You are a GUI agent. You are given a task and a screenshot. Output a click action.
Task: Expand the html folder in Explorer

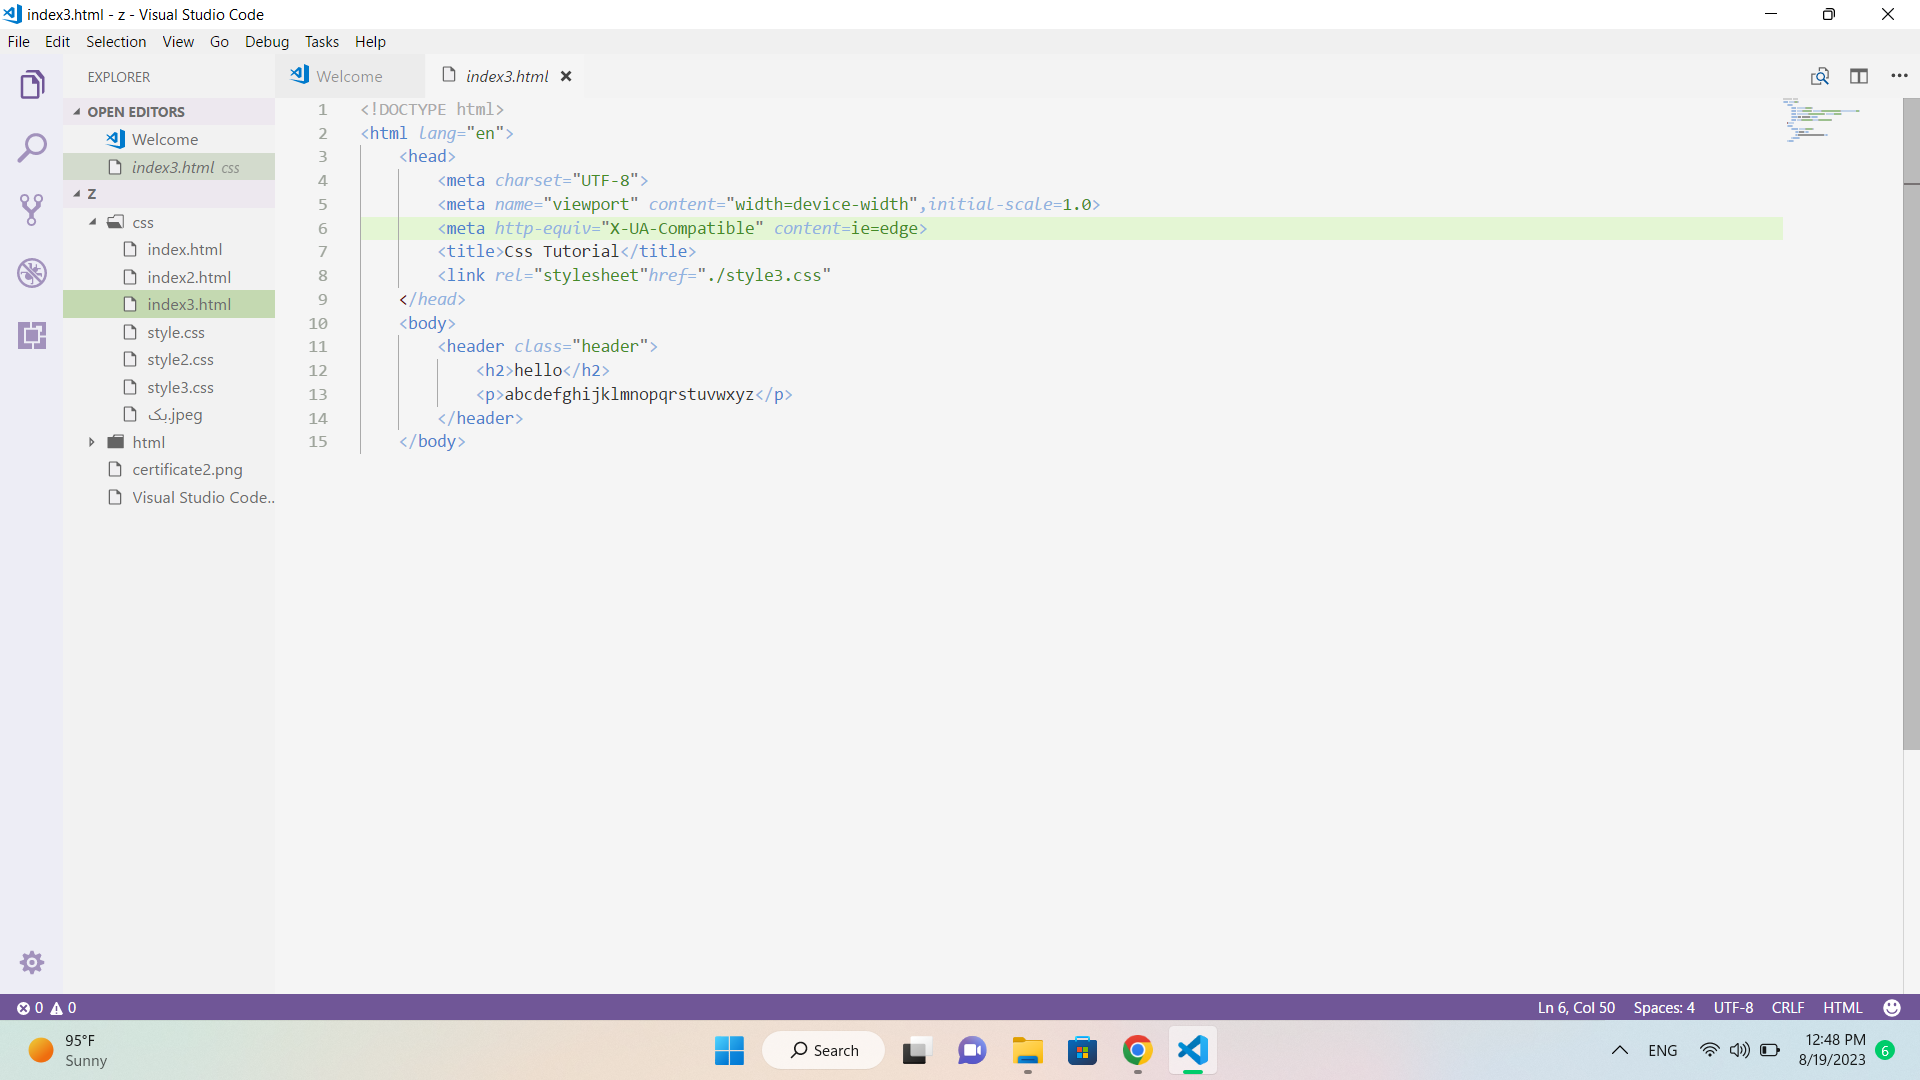click(x=92, y=442)
